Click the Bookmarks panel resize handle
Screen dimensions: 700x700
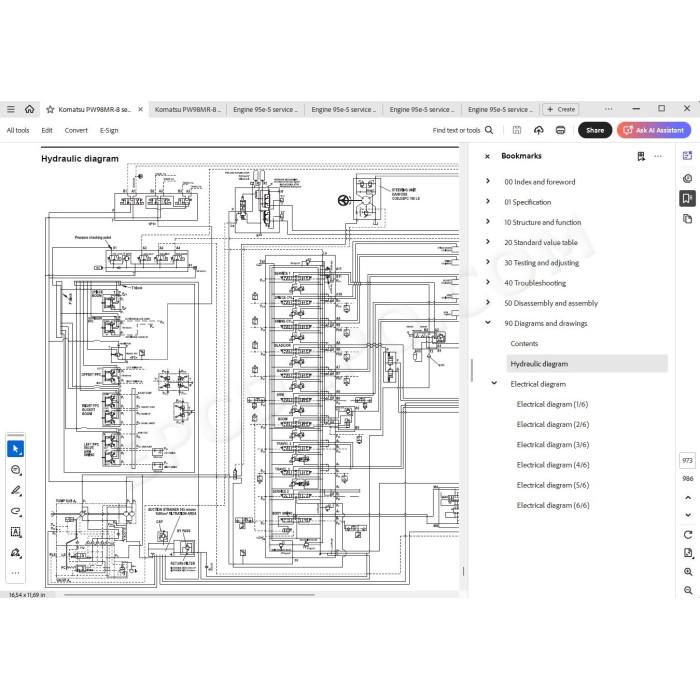tap(471, 370)
